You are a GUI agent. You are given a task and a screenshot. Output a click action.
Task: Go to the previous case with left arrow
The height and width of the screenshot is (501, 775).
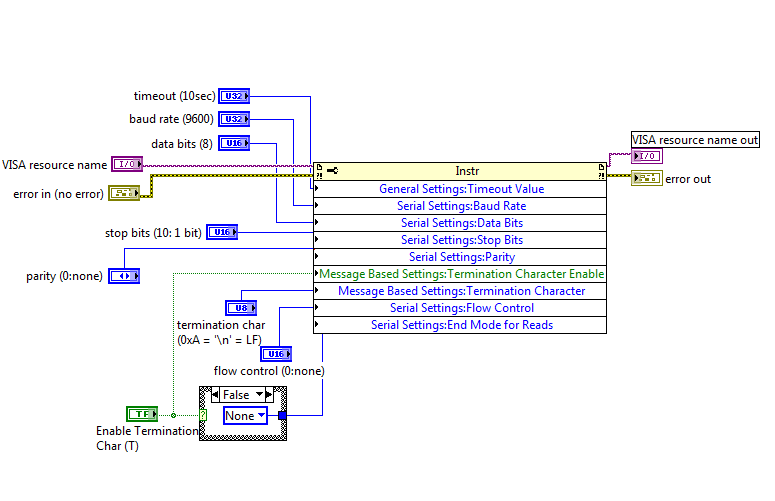tap(215, 395)
